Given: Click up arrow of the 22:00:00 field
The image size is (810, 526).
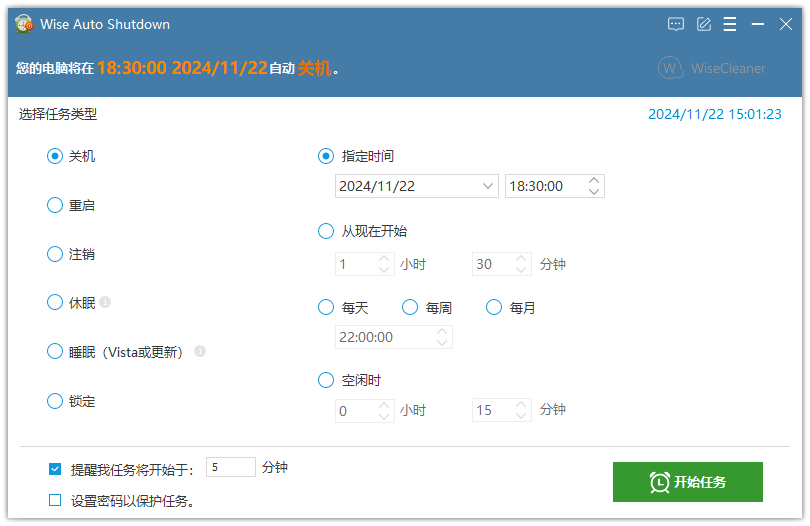Looking at the screenshot, I should (x=442, y=331).
